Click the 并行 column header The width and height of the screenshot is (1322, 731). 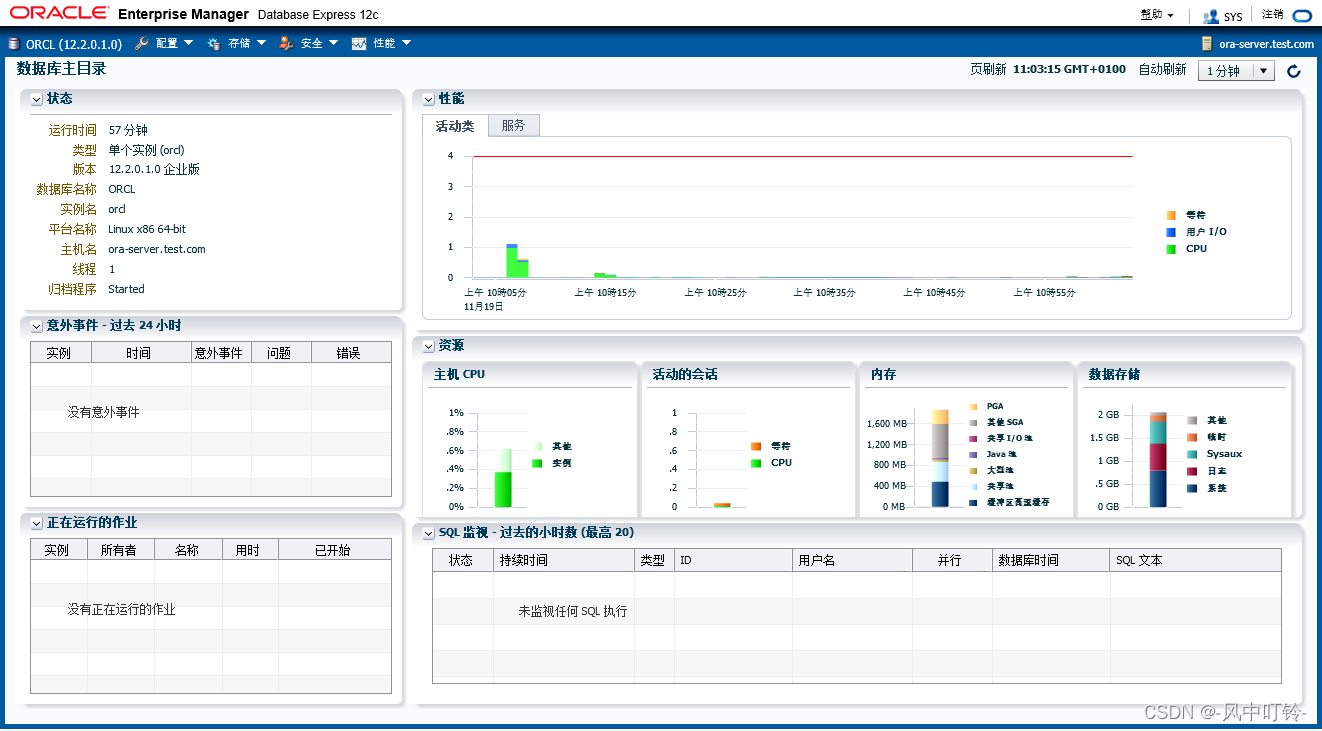[x=952, y=560]
